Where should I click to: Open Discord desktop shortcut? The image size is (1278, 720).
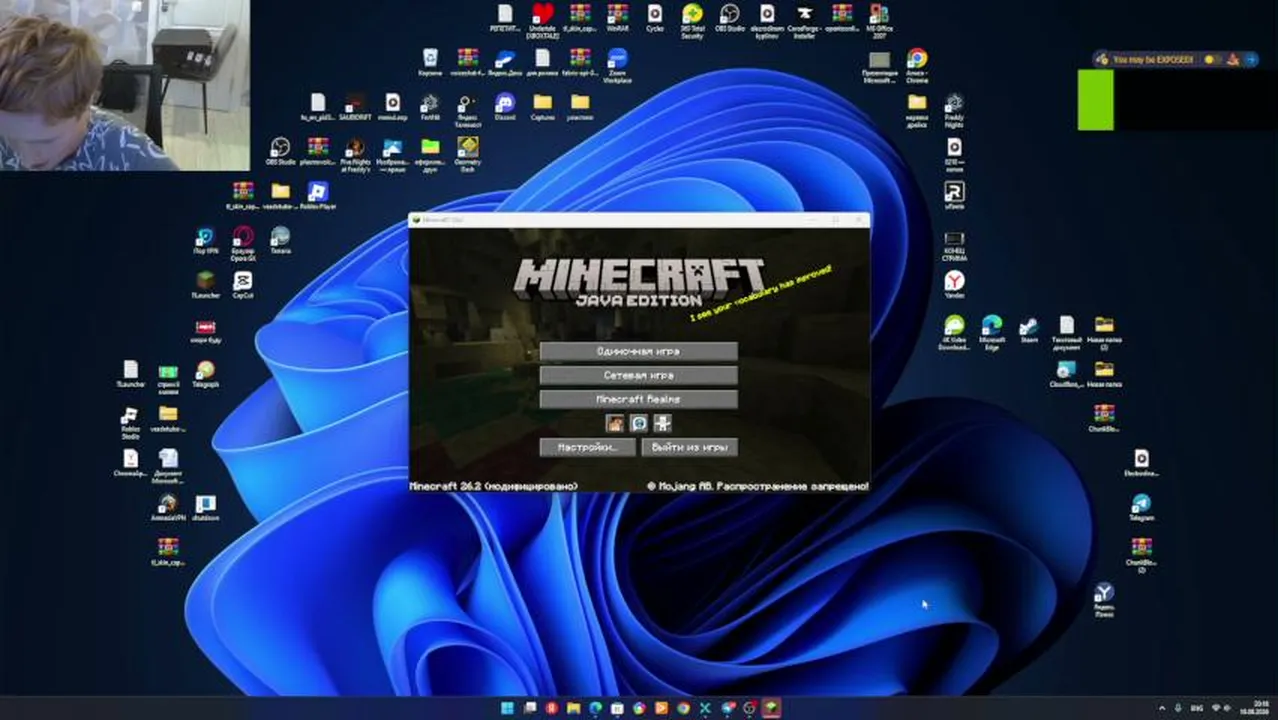pyautogui.click(x=504, y=106)
